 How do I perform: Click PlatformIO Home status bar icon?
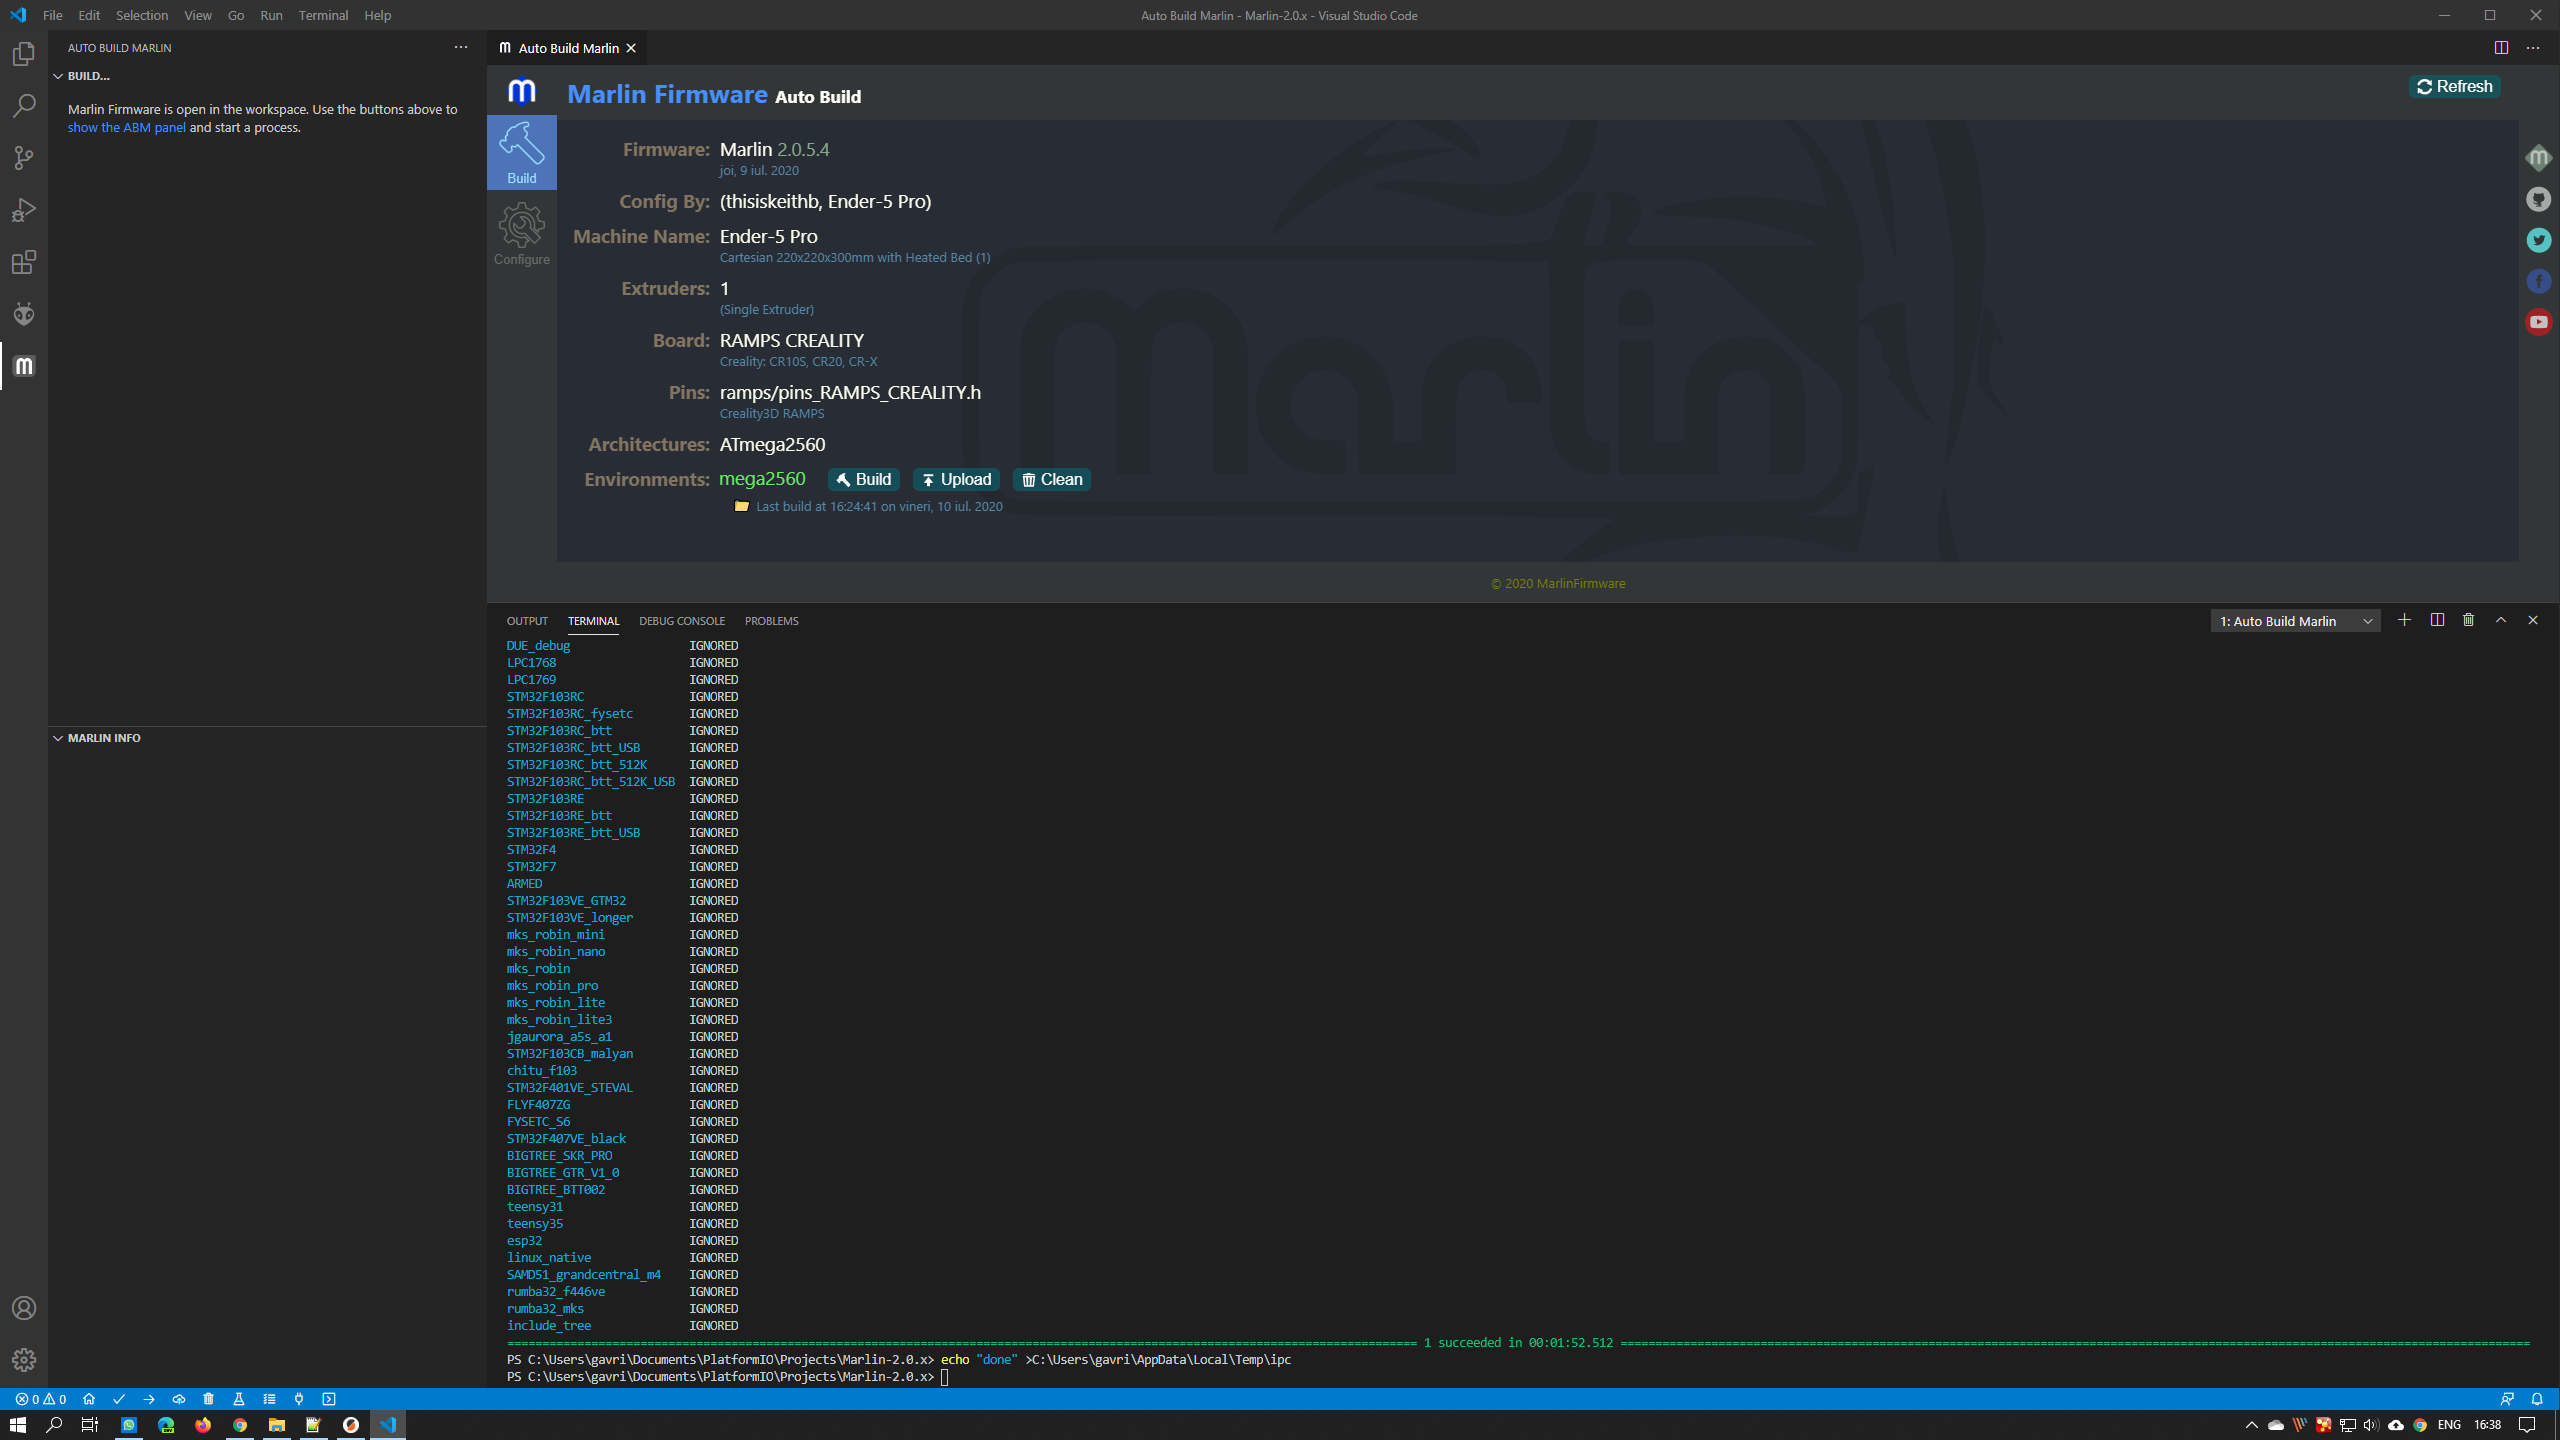89,1399
